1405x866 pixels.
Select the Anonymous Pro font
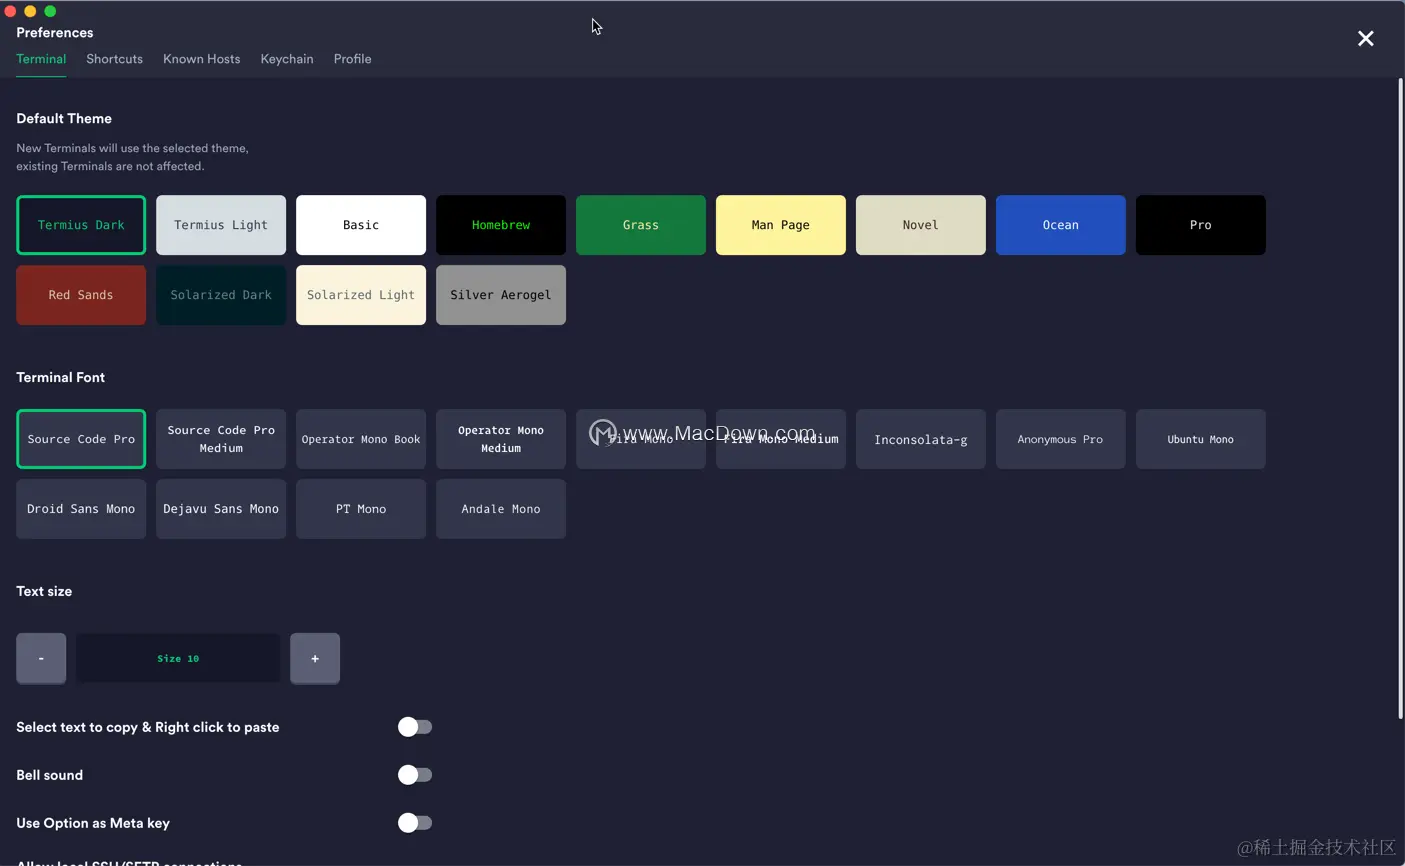[x=1061, y=439]
